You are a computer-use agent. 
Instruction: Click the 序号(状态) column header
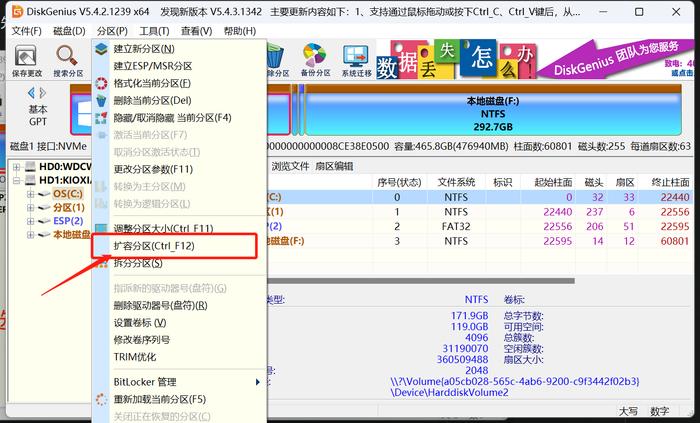point(399,182)
